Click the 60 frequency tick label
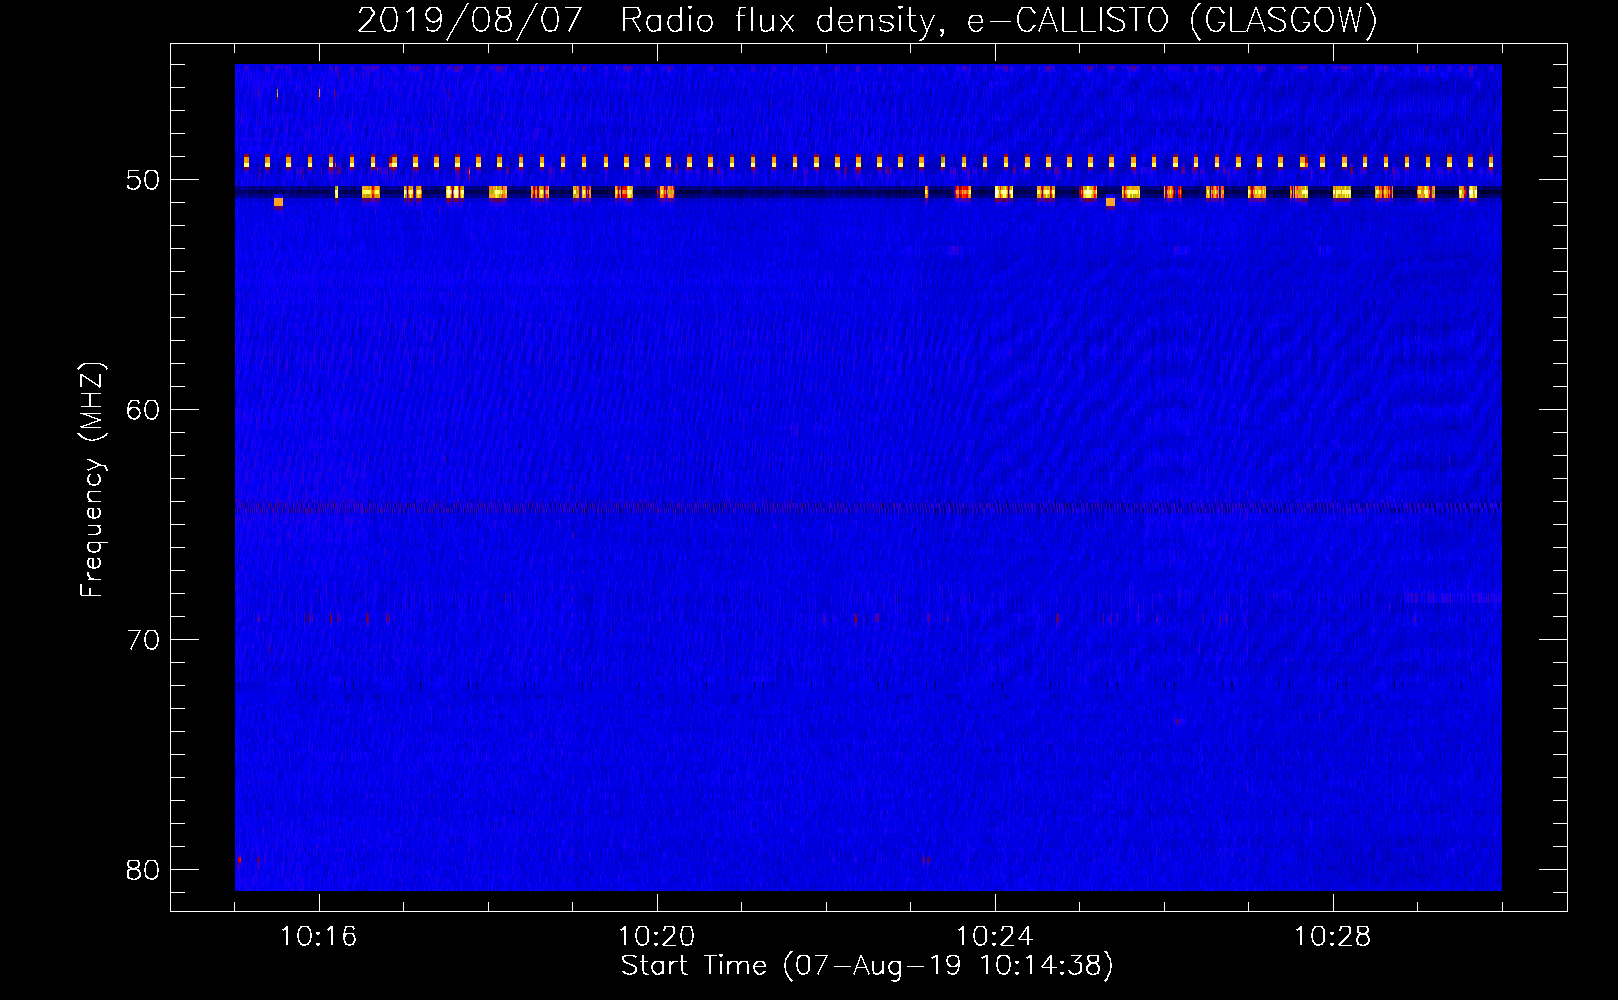This screenshot has width=1618, height=1000. 143,410
